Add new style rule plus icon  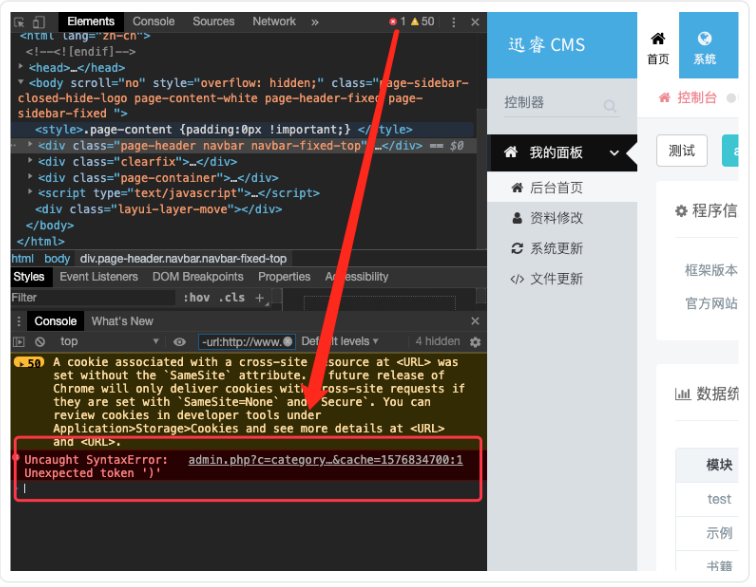point(261,300)
